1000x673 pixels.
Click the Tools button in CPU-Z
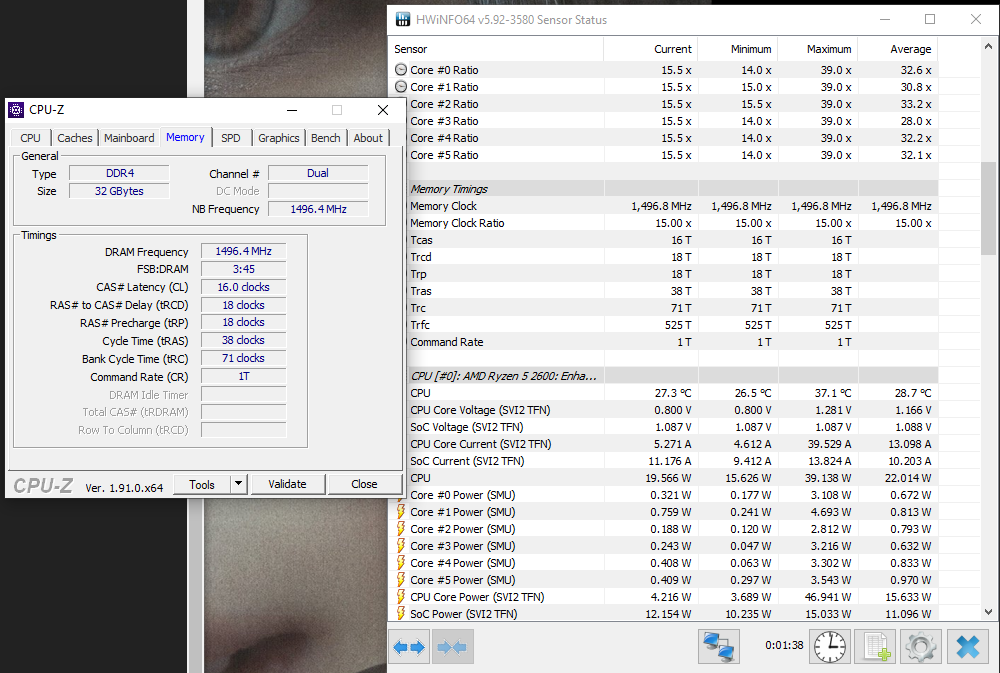[x=202, y=484]
